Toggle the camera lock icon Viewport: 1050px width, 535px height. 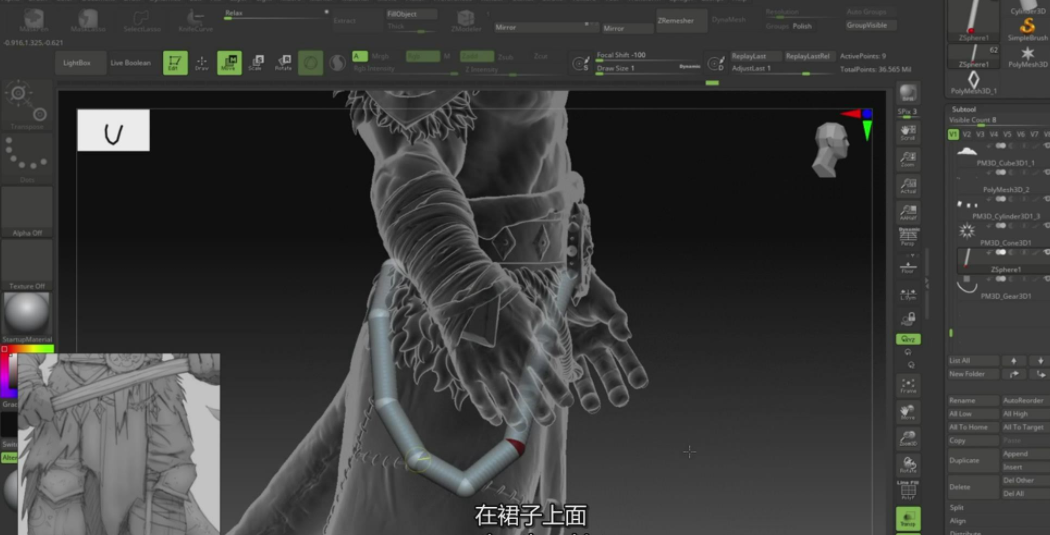coord(908,319)
